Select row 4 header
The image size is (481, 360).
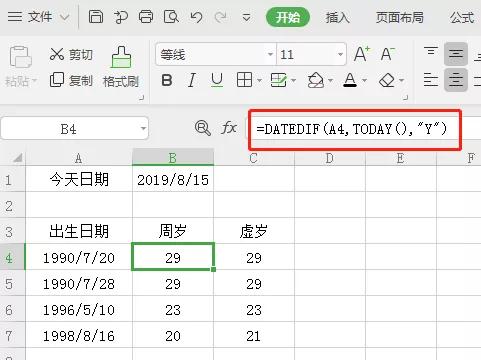[12, 258]
